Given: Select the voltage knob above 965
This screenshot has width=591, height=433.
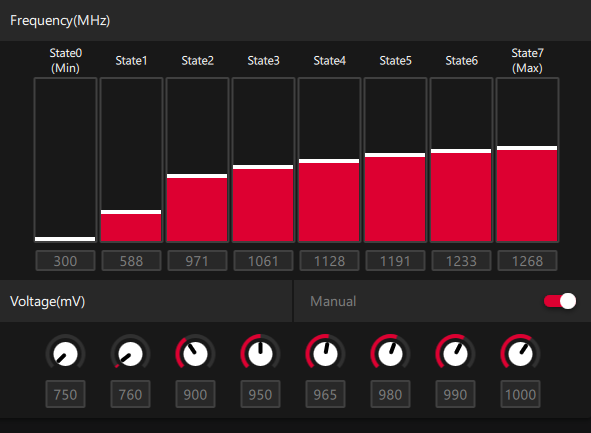Looking at the screenshot, I should click(325, 354).
